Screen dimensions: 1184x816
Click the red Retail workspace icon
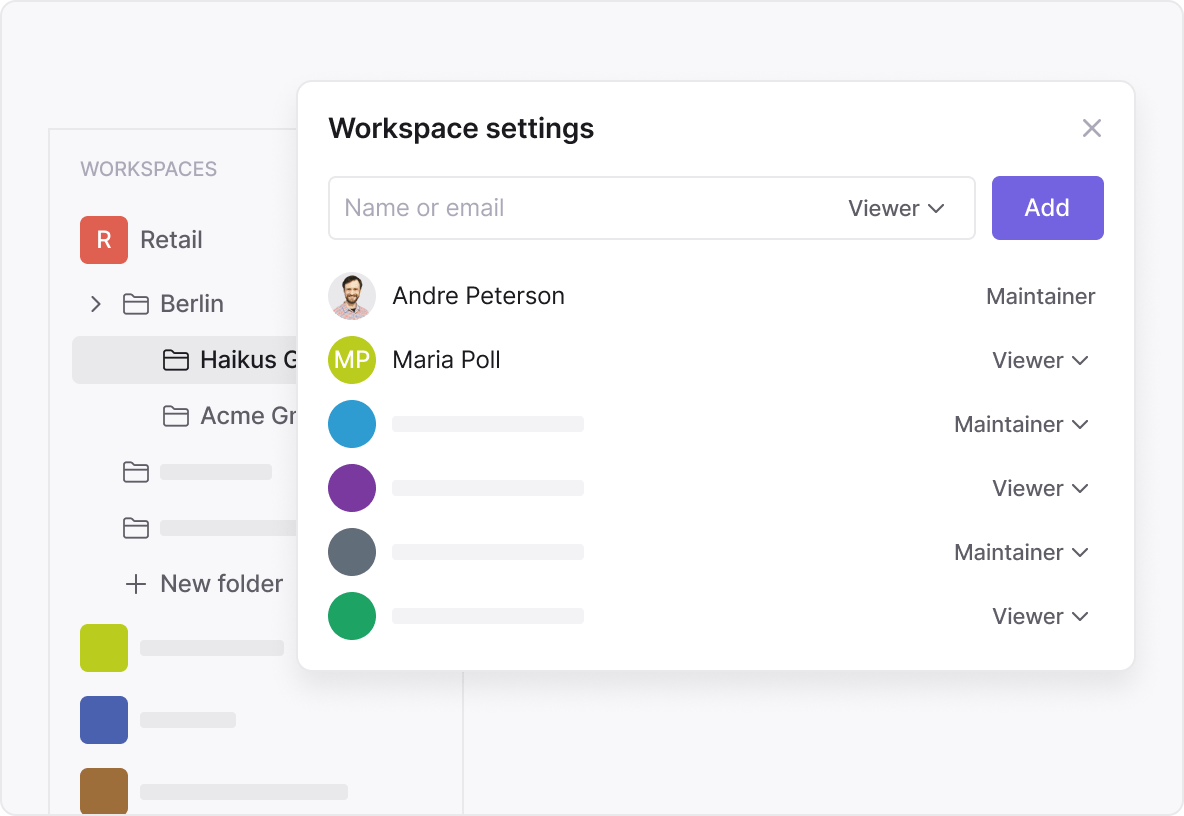tap(104, 240)
